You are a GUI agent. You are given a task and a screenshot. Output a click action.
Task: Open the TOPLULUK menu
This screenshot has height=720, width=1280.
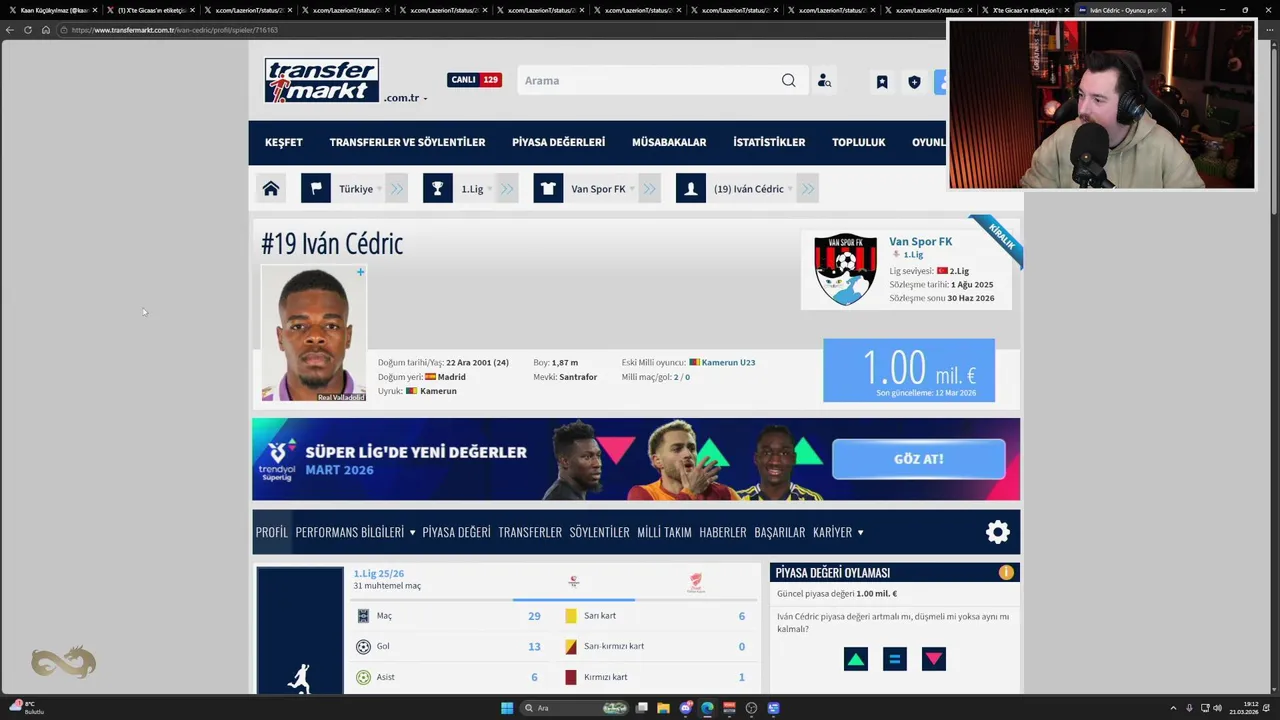coord(859,142)
